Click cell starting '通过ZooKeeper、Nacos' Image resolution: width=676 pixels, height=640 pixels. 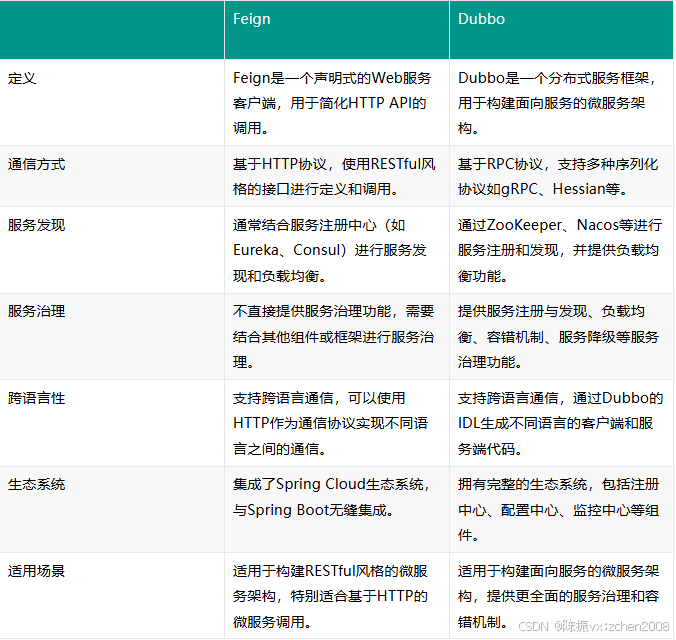point(561,250)
